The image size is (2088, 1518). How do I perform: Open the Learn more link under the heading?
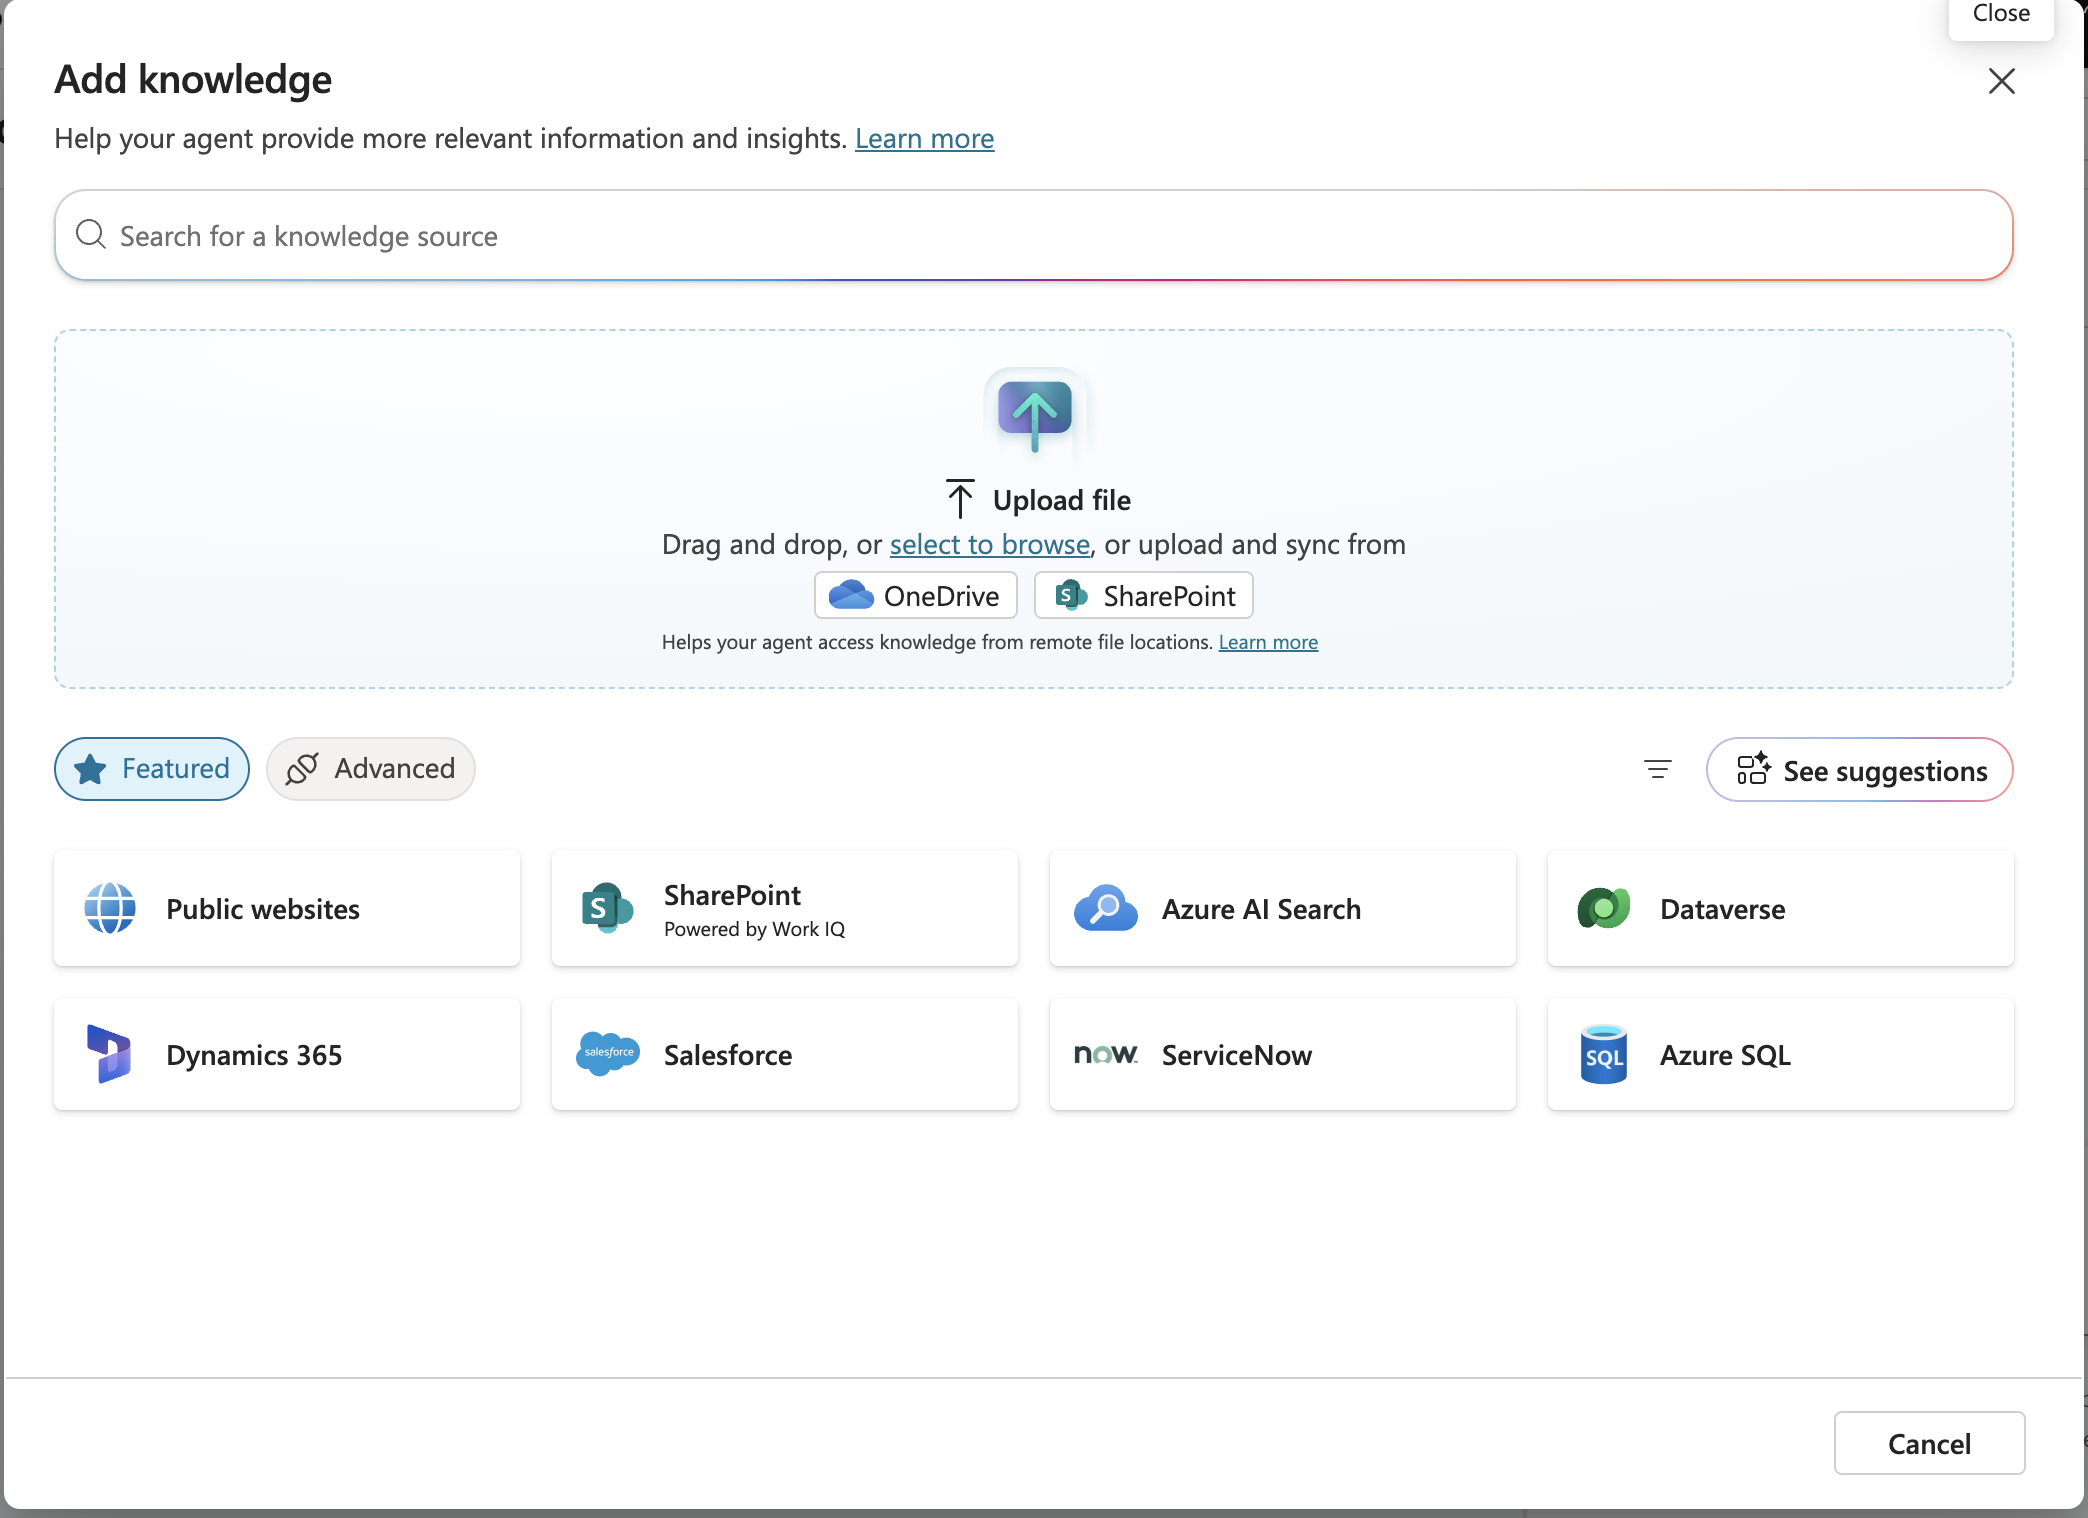(924, 139)
